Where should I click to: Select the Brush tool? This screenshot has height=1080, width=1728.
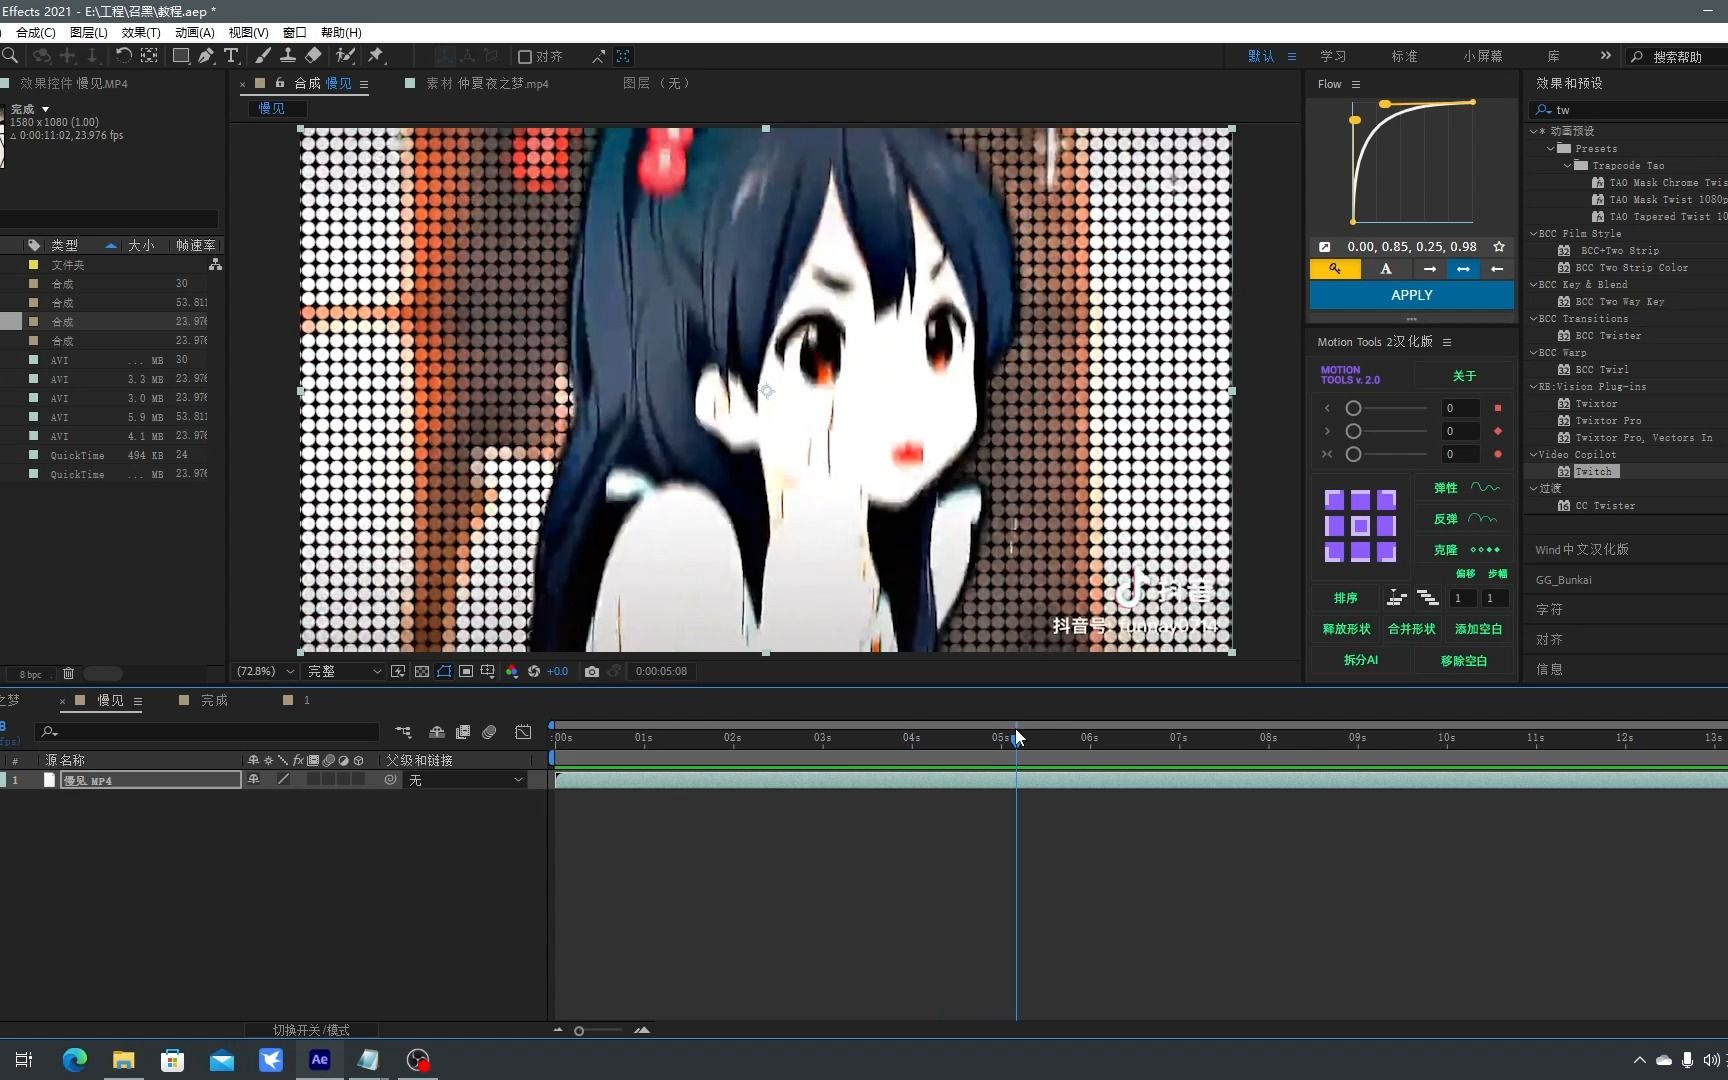(x=261, y=56)
